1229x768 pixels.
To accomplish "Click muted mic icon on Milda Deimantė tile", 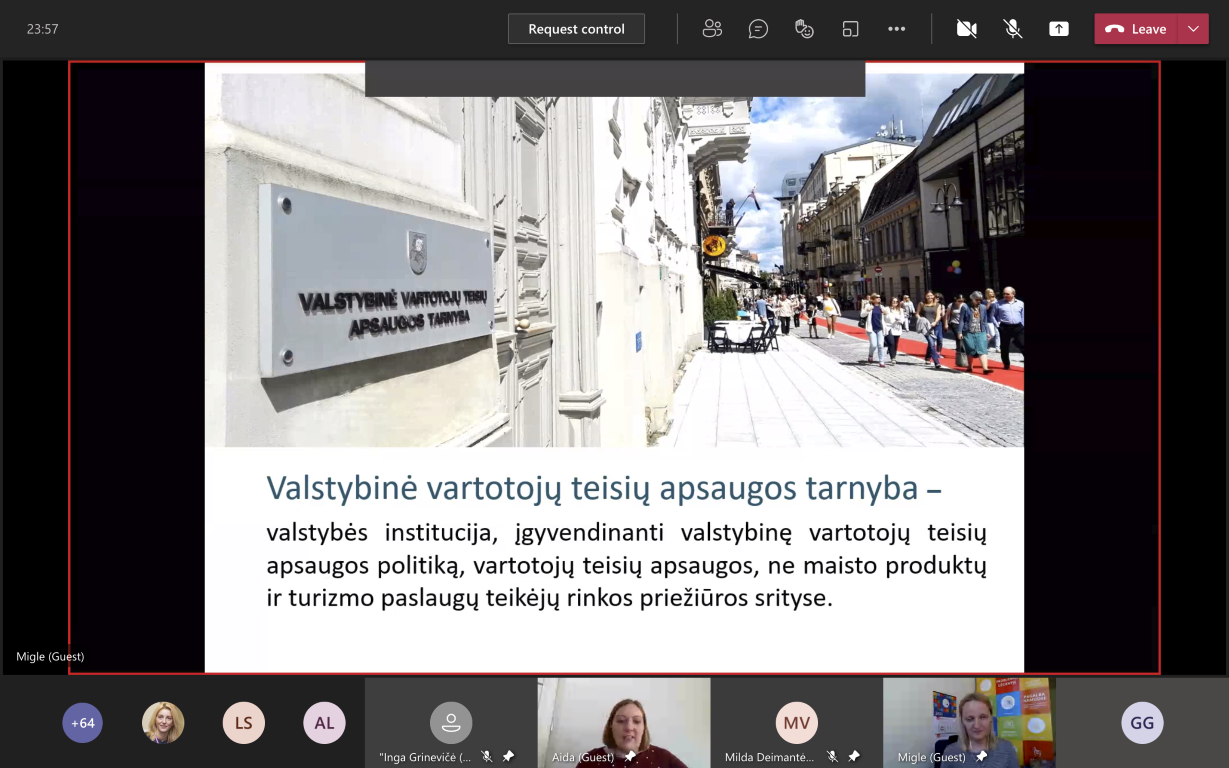I will (x=832, y=757).
